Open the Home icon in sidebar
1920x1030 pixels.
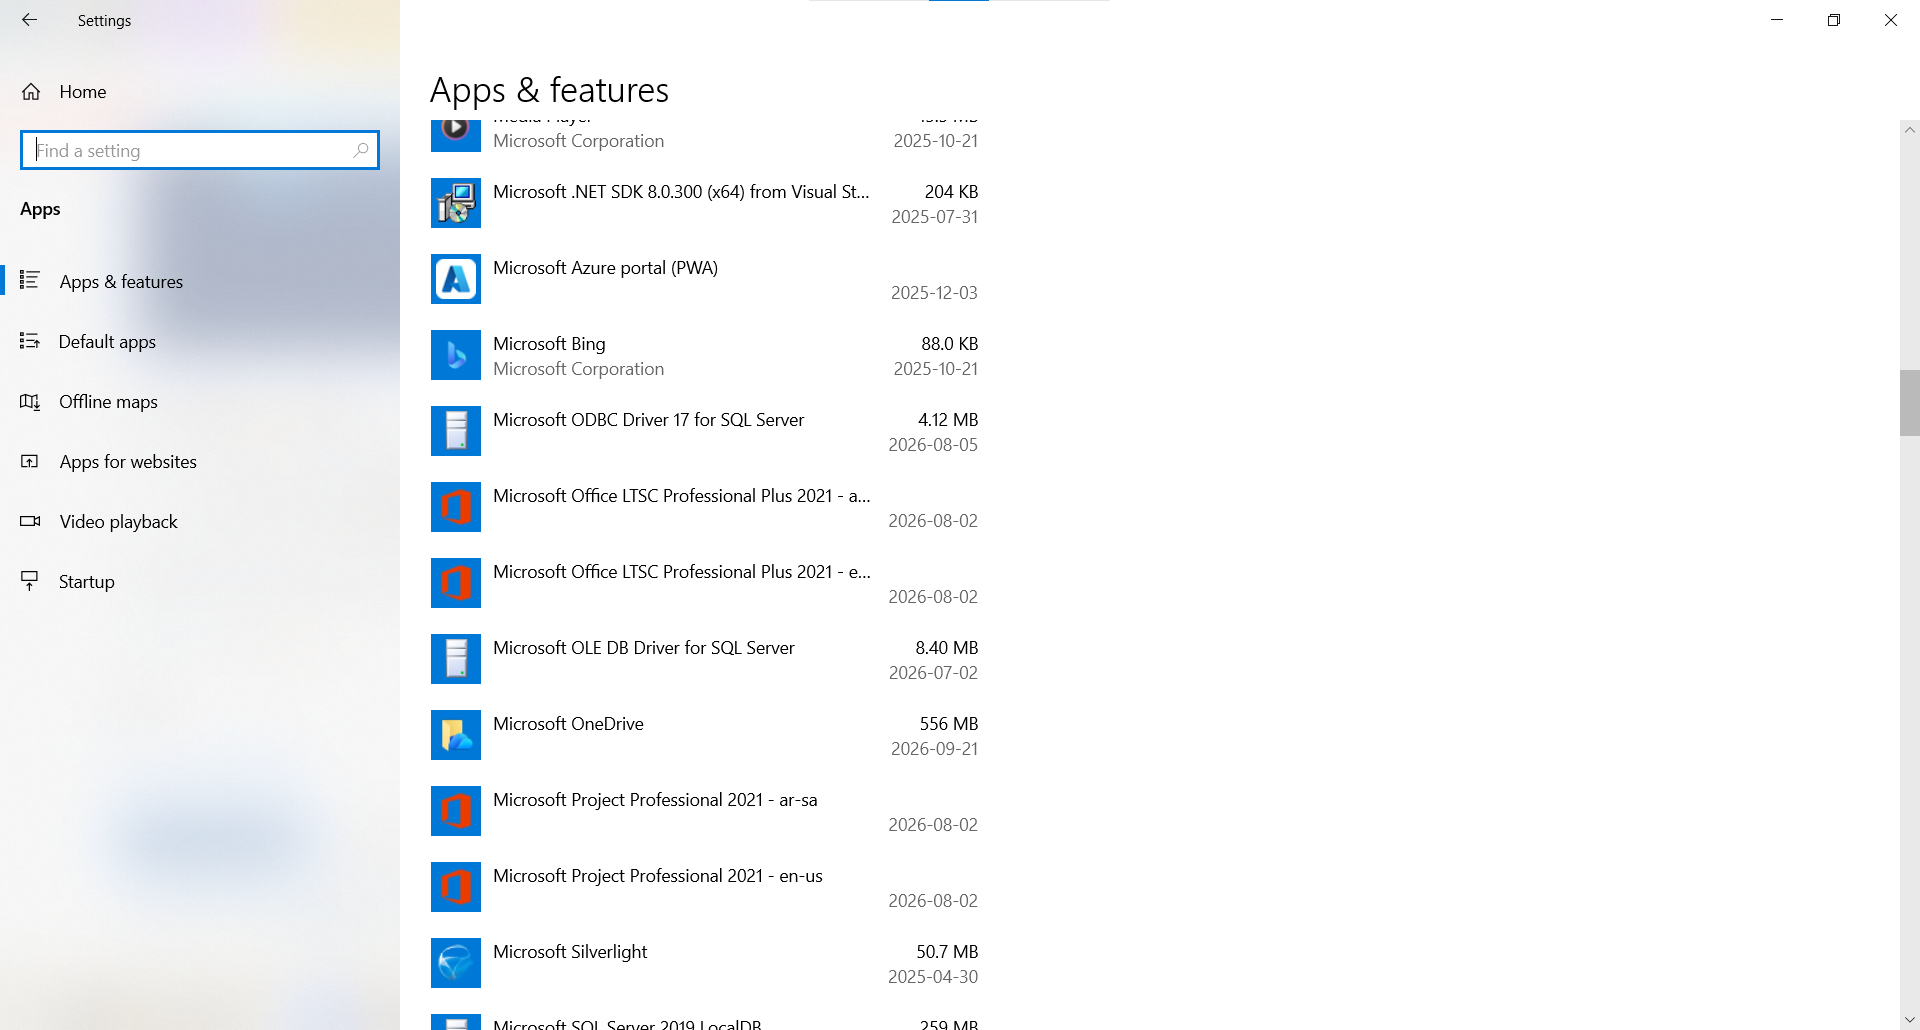tap(31, 92)
